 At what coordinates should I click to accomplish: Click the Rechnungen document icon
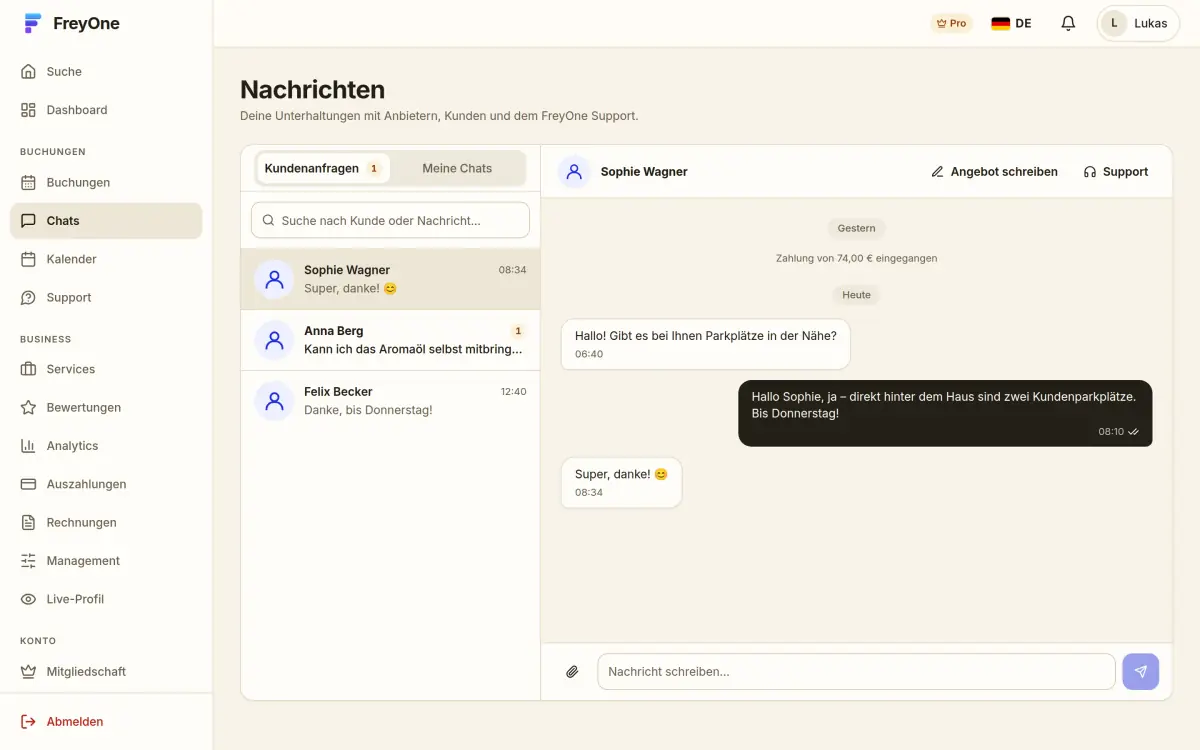(28, 523)
